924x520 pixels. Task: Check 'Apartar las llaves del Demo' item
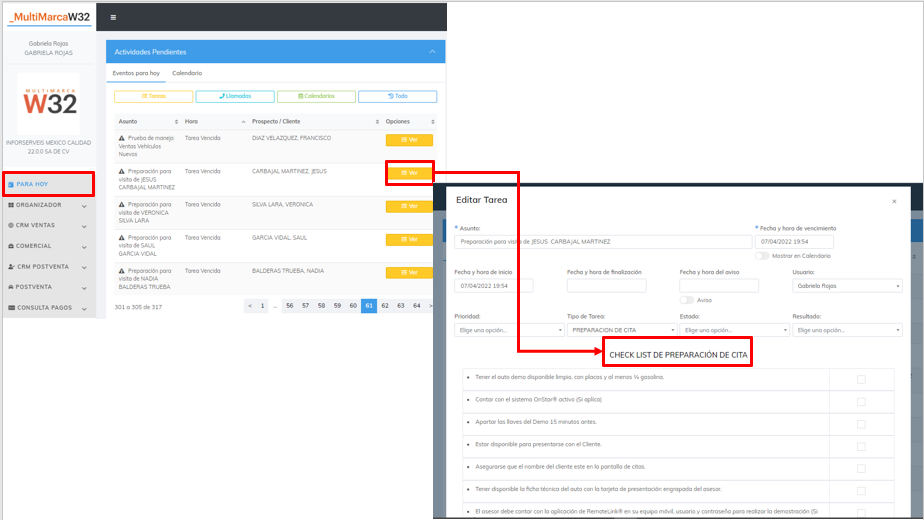(861, 424)
